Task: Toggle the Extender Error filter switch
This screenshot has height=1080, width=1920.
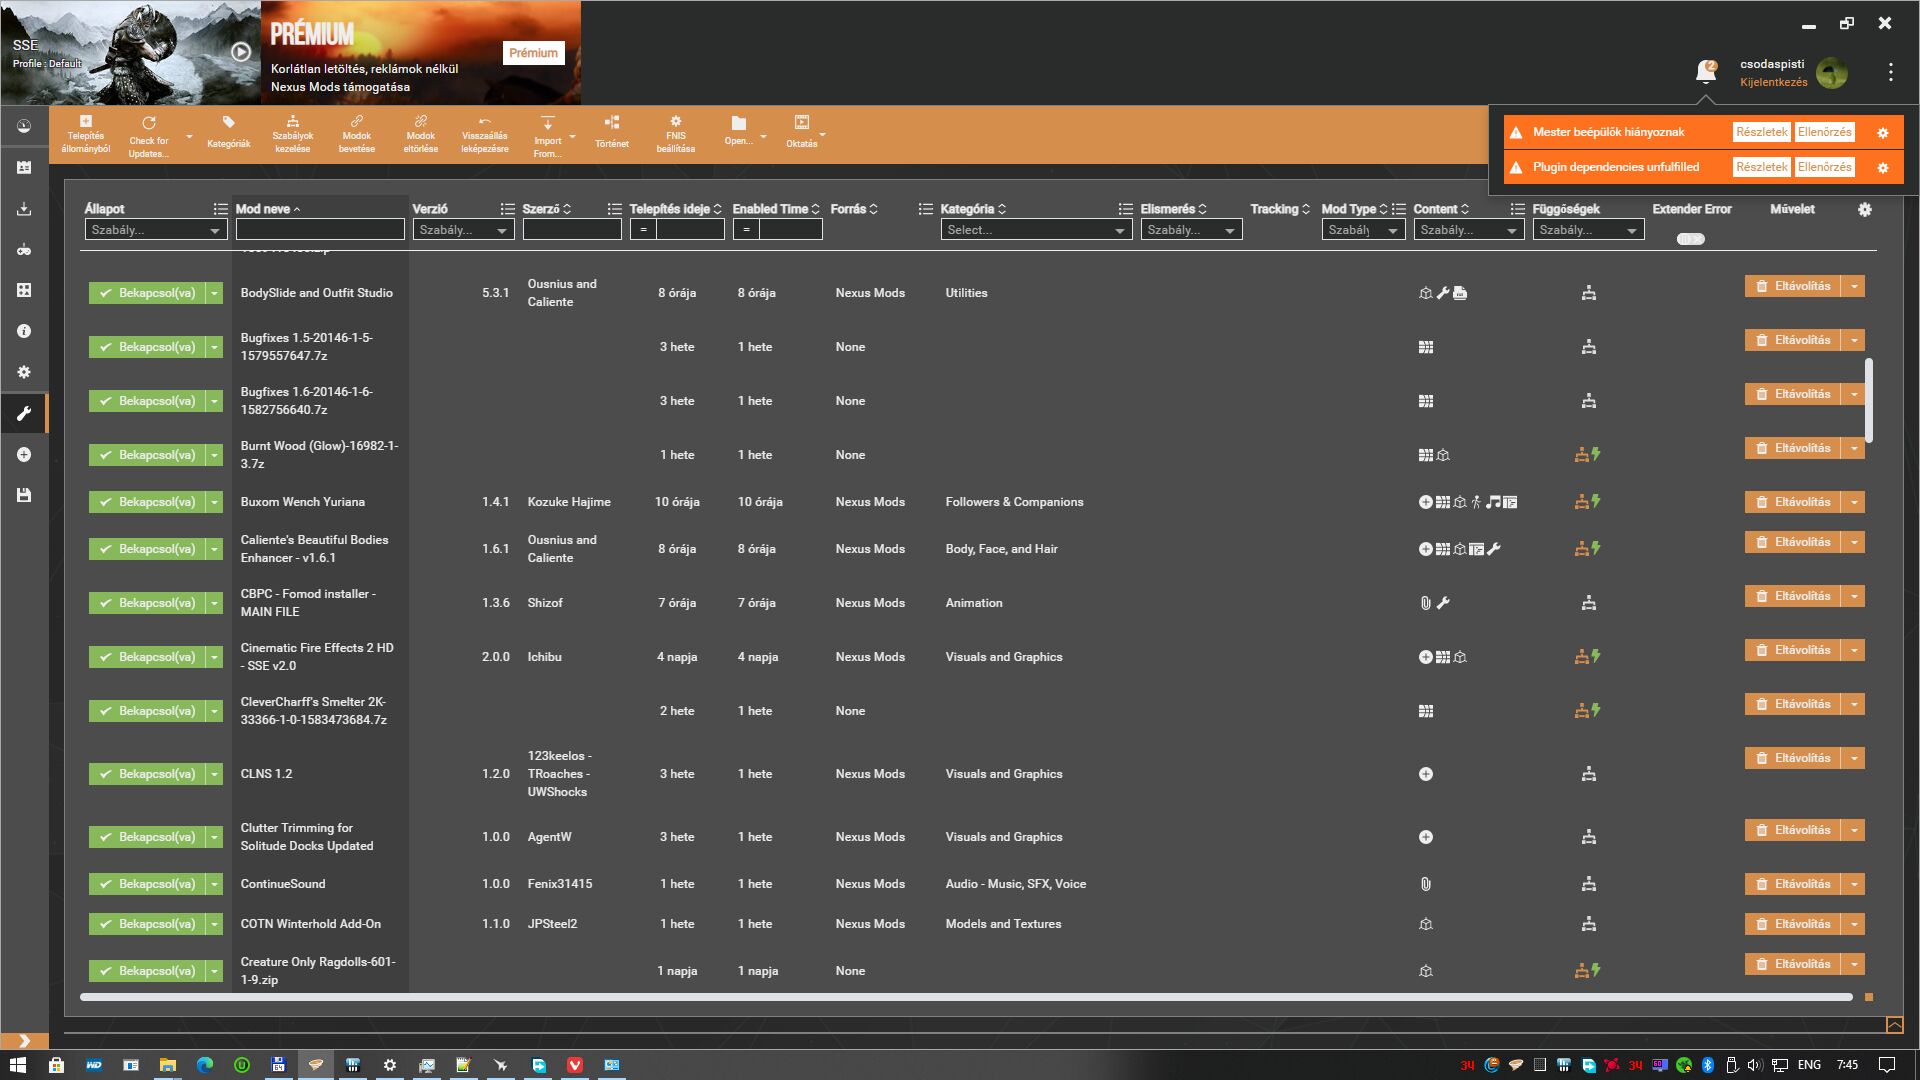Action: 1690,239
